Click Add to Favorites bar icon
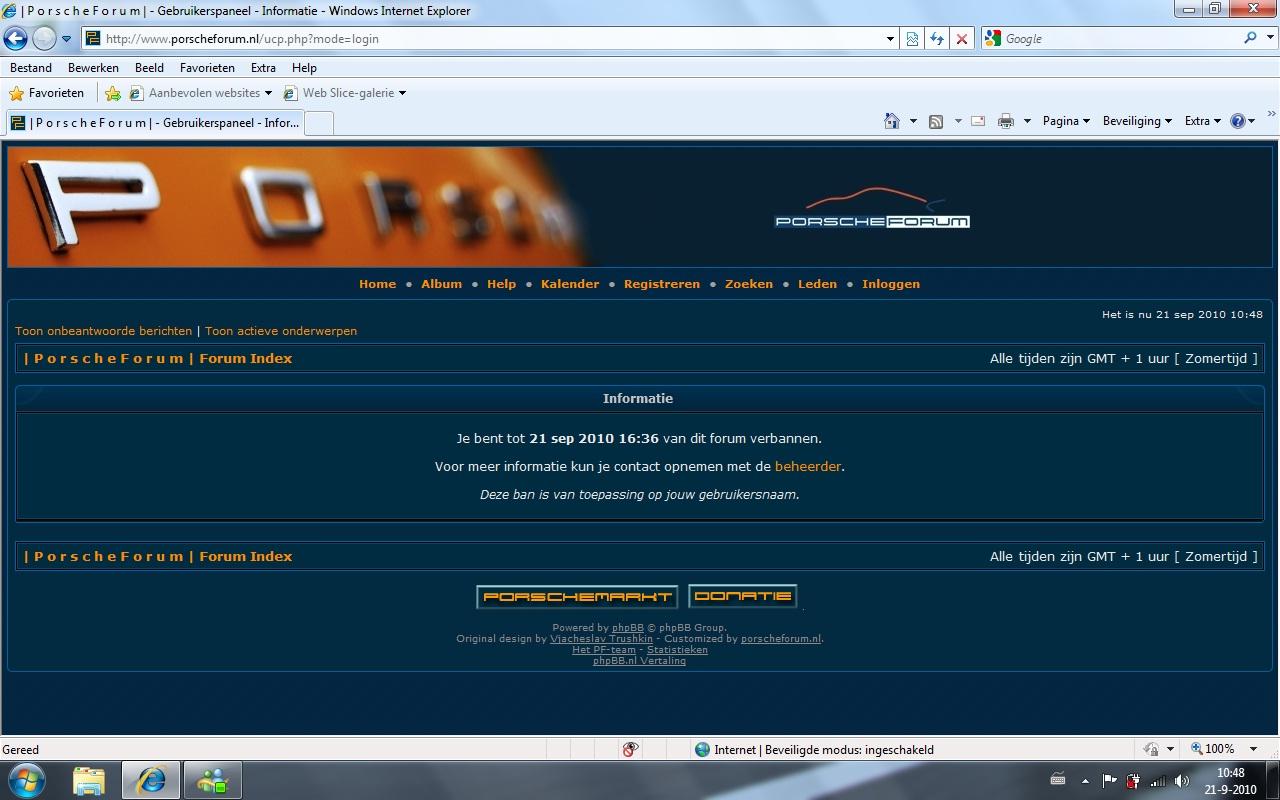The width and height of the screenshot is (1280, 800). coord(113,93)
